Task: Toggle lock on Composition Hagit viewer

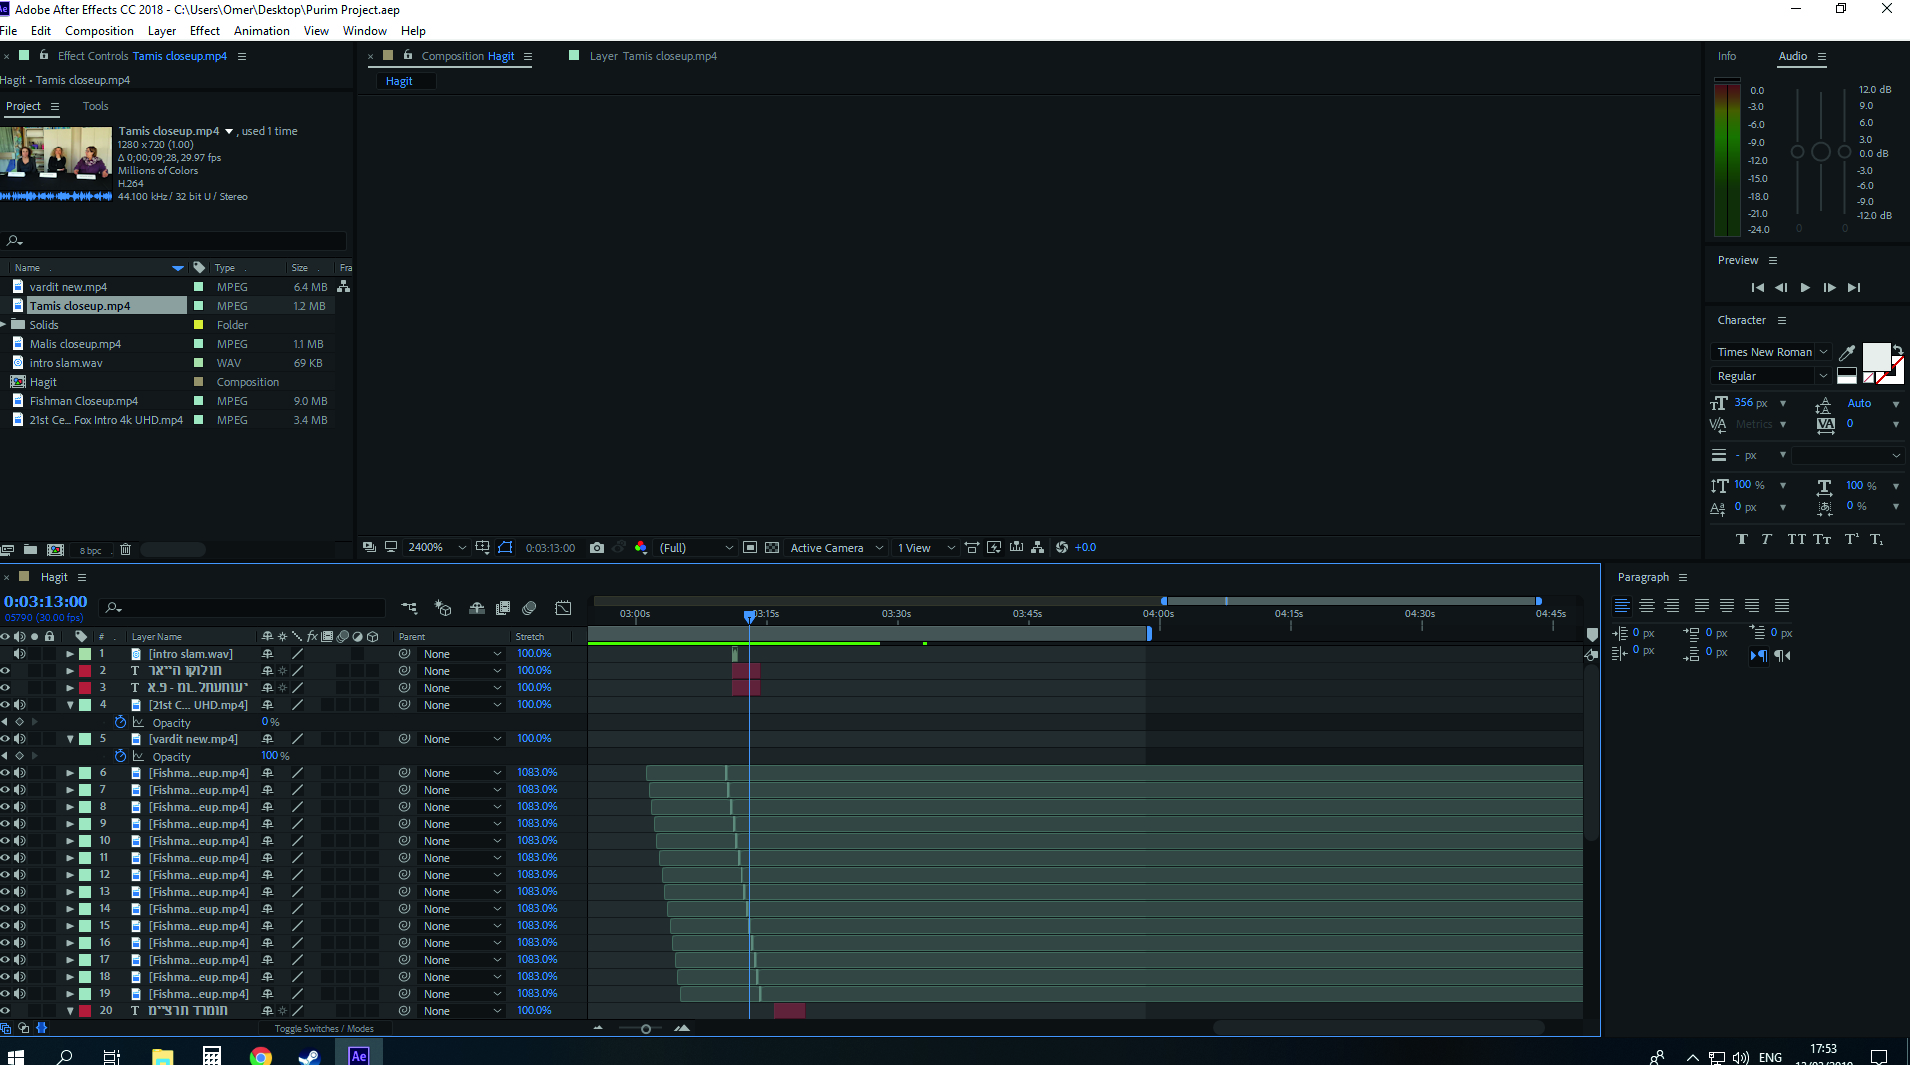Action: [408, 56]
